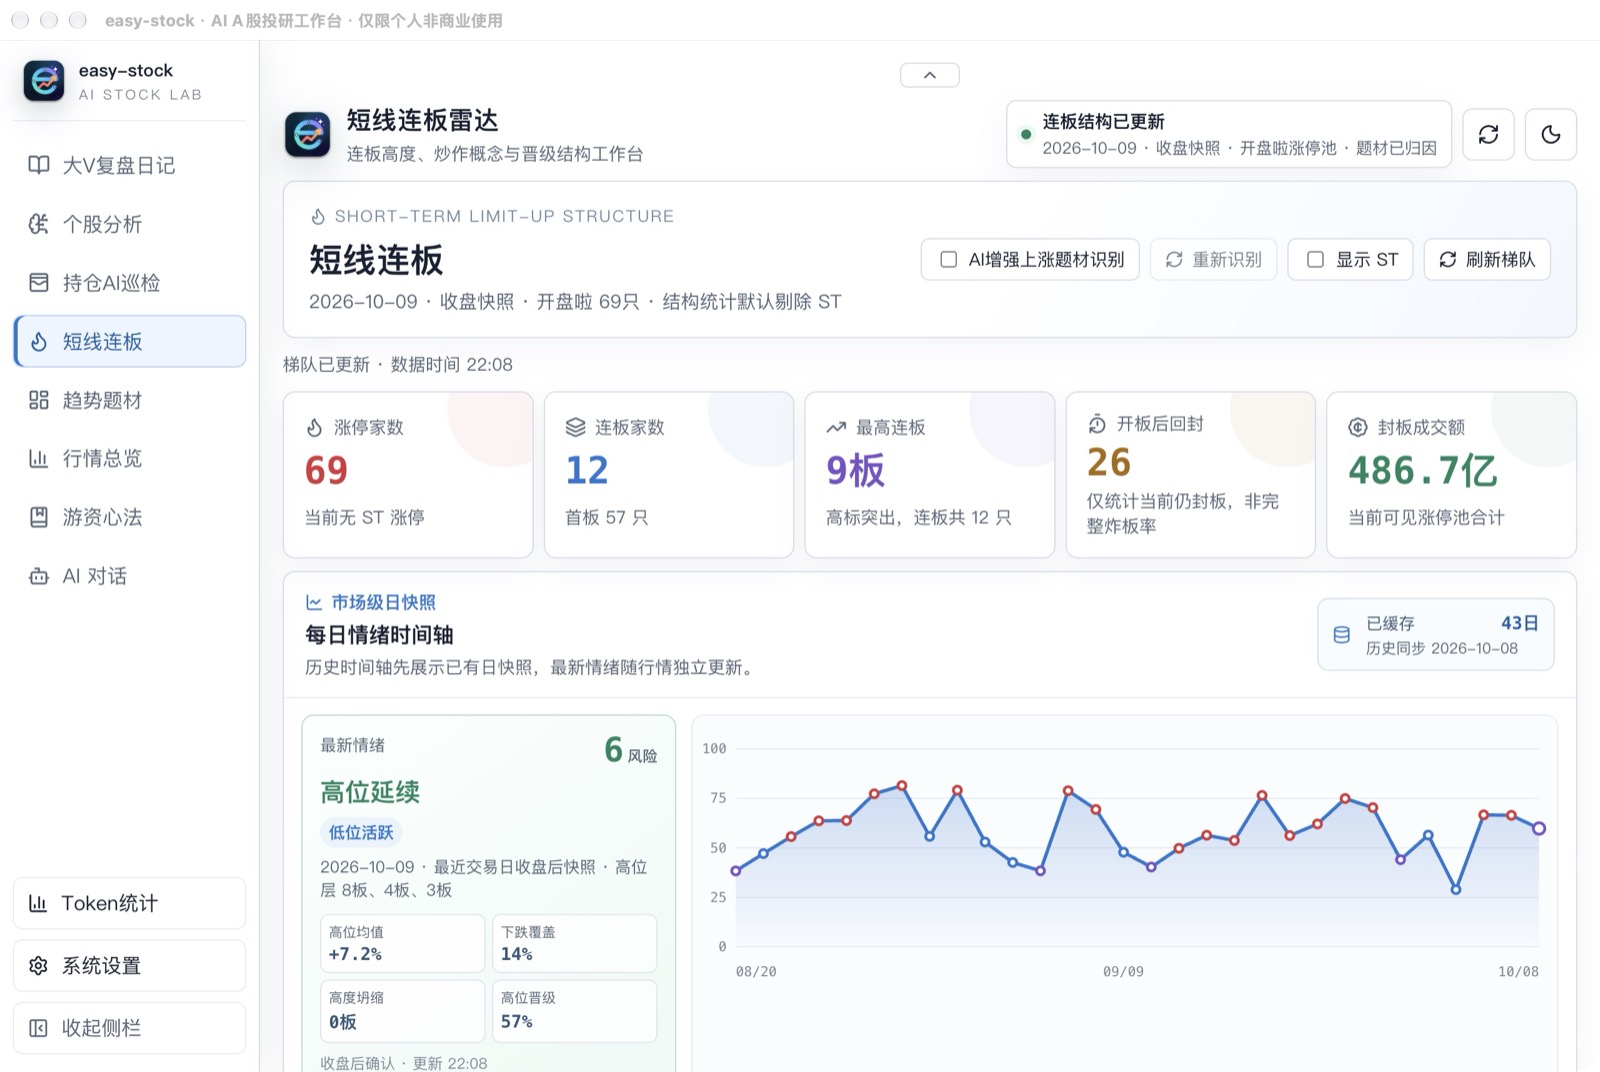Click the 重新识别 button
Screen dimensions: 1600x1072
pos(1213,260)
